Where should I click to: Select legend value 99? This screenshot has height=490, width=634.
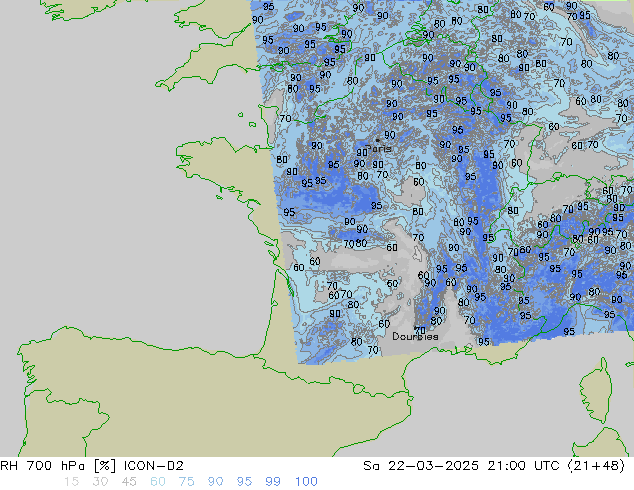273,482
